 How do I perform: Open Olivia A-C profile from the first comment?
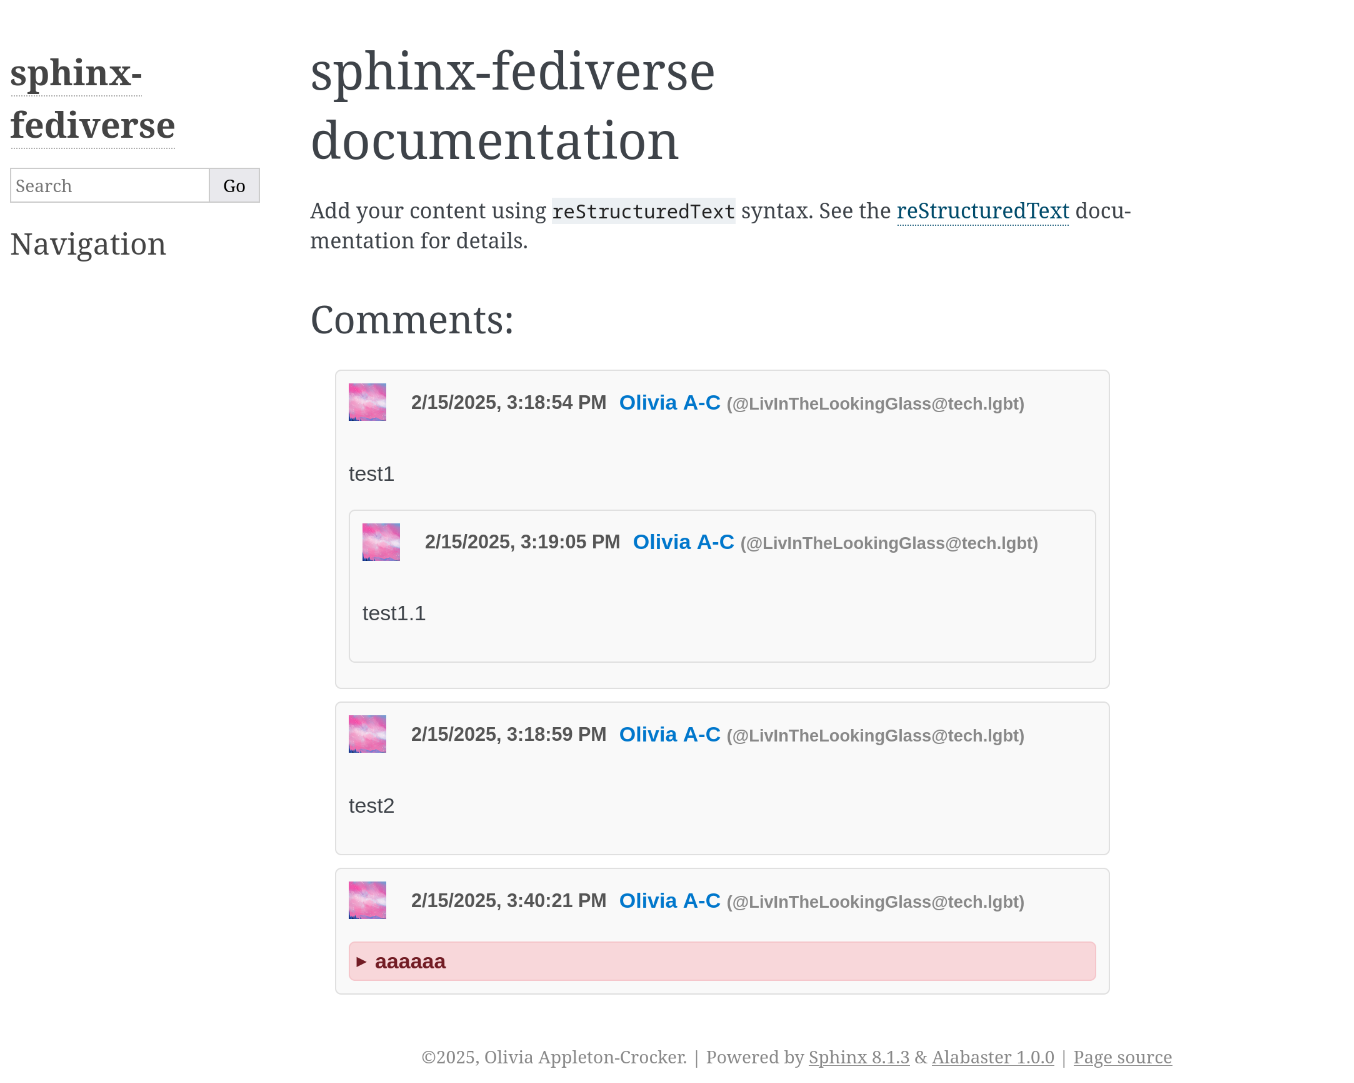point(669,402)
